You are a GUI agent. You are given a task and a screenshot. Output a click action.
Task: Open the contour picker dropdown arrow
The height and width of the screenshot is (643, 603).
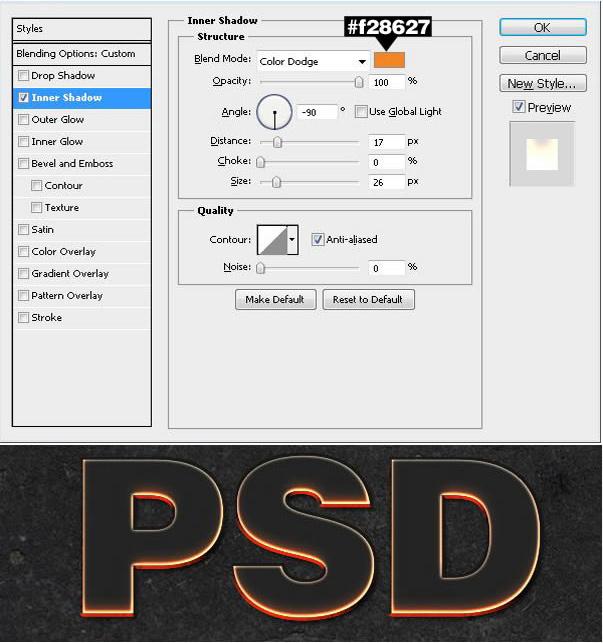tap(292, 239)
